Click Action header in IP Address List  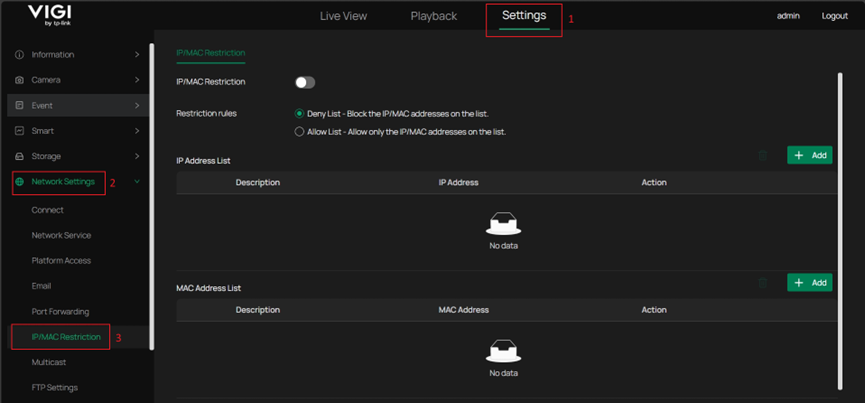pyautogui.click(x=654, y=182)
